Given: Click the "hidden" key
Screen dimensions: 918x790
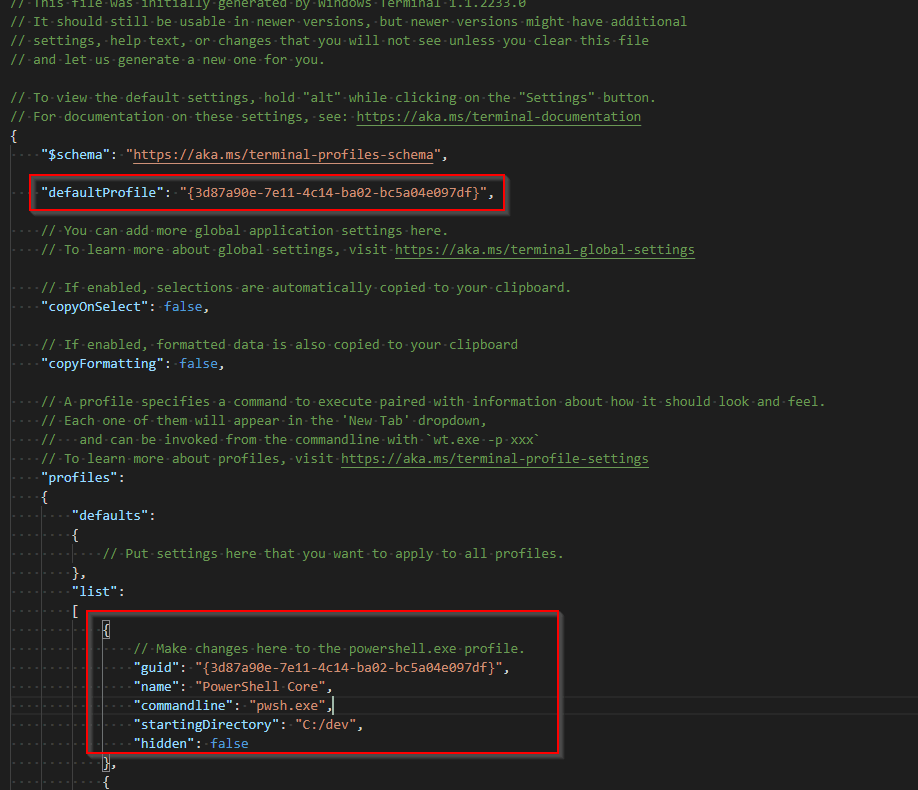Looking at the screenshot, I should pos(164,744).
